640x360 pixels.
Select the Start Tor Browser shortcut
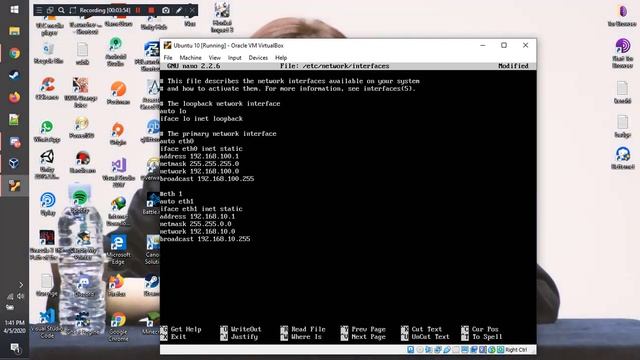[622, 53]
